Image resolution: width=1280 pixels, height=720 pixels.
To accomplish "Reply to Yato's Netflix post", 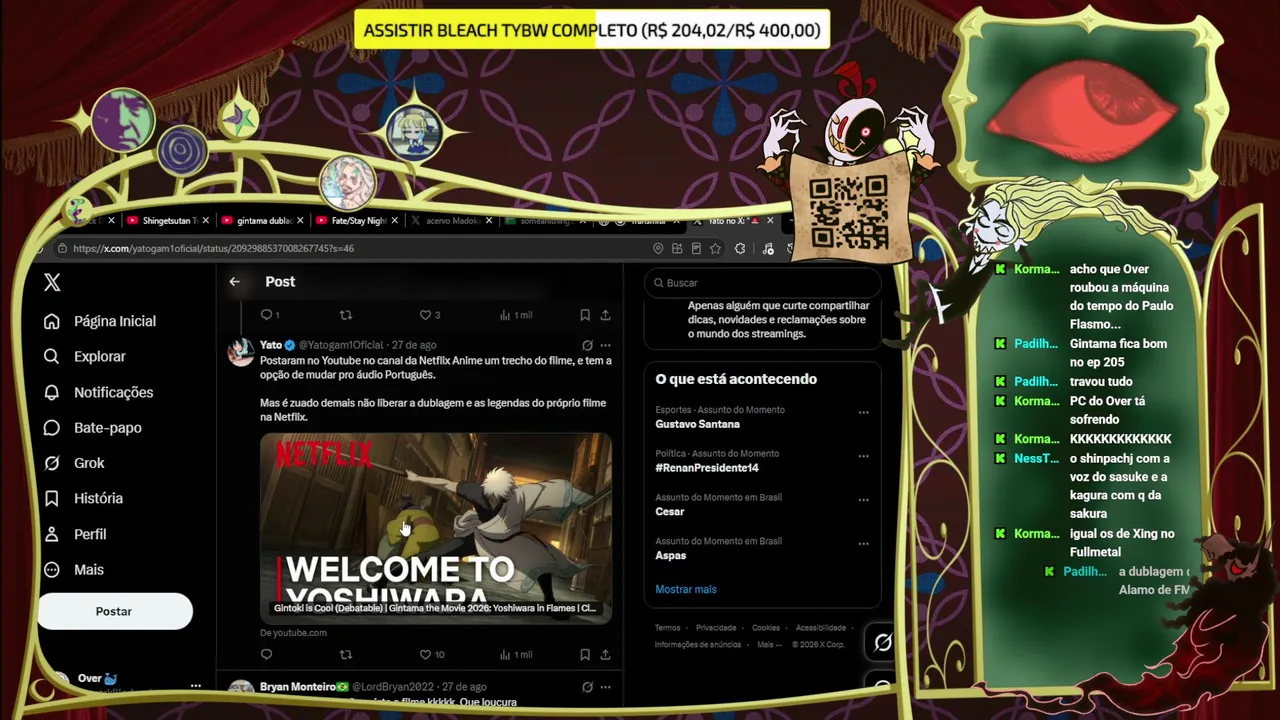I will pyautogui.click(x=266, y=655).
